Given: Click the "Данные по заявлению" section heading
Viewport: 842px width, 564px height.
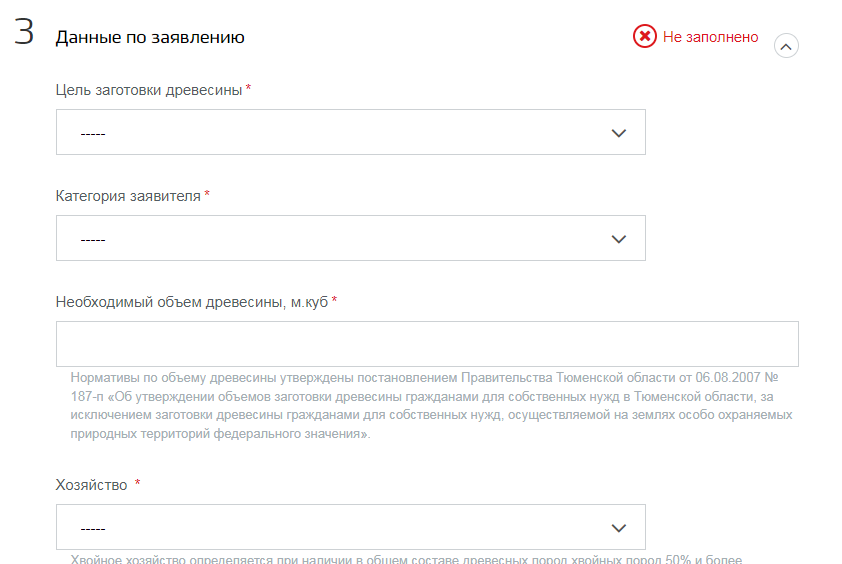Looking at the screenshot, I should (150, 38).
